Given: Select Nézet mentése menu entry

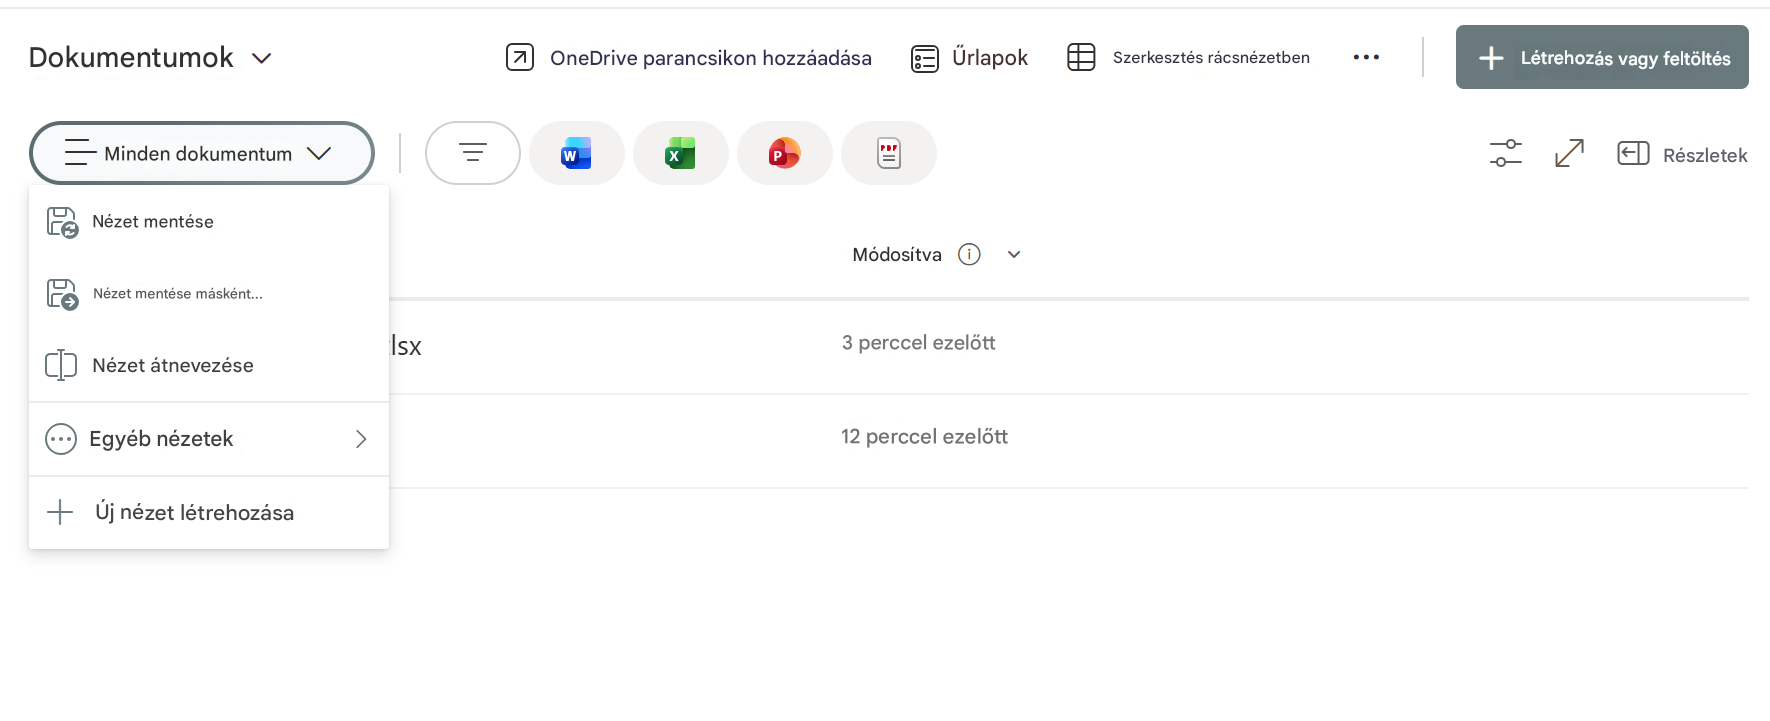Looking at the screenshot, I should coord(209,221).
